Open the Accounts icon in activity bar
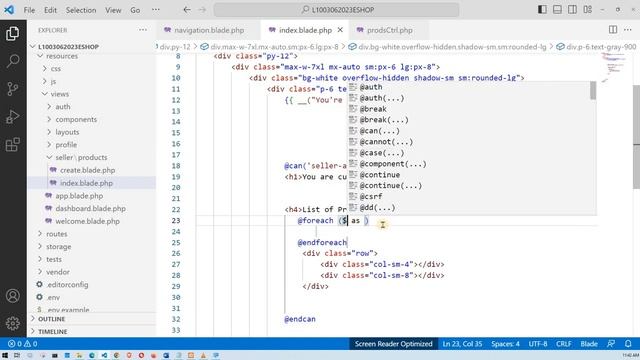The width and height of the screenshot is (640, 360). pos(13,296)
